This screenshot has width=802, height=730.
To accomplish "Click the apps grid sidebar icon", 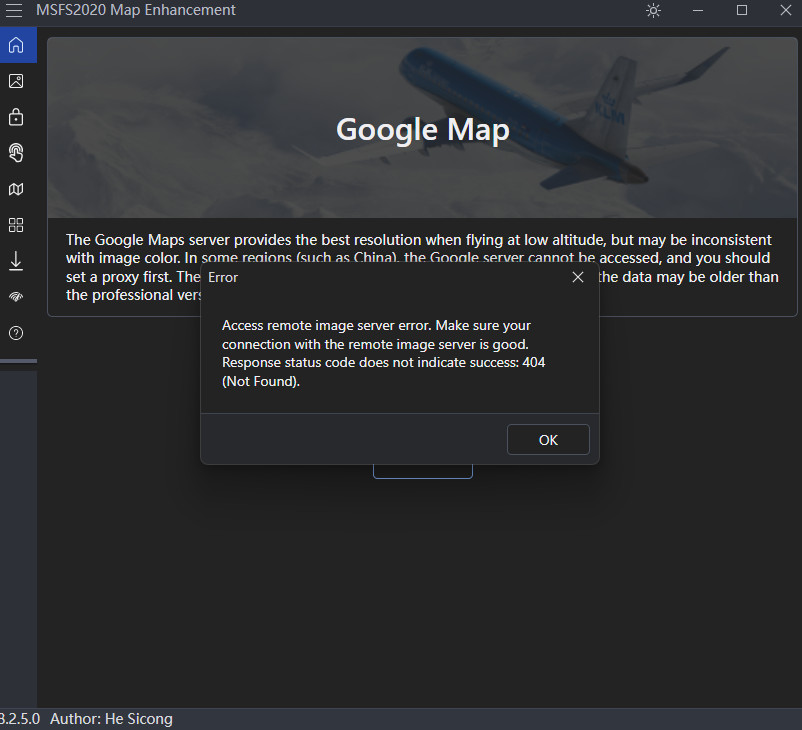I will tap(16, 225).
